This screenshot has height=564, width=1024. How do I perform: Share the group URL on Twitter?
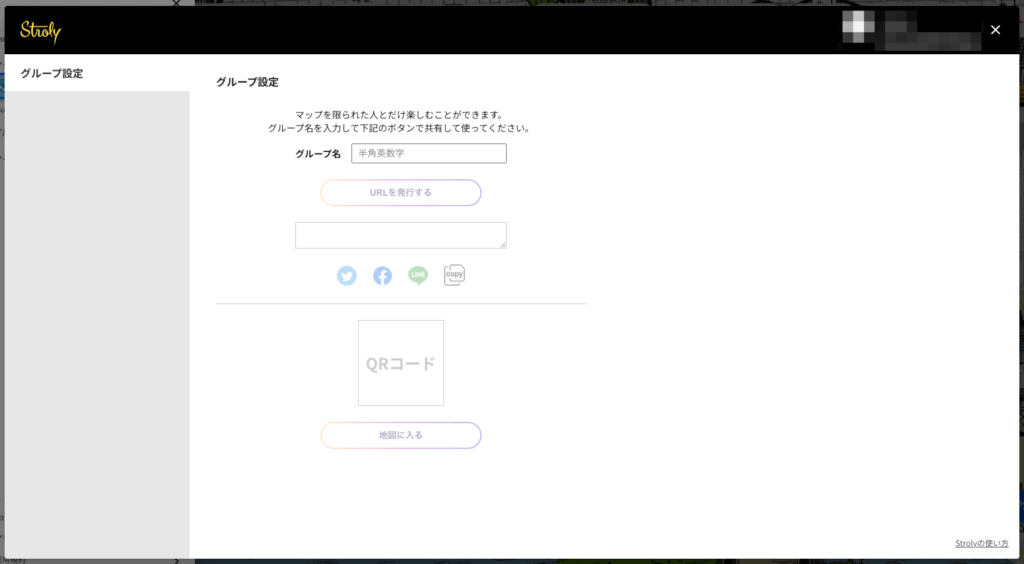click(346, 276)
